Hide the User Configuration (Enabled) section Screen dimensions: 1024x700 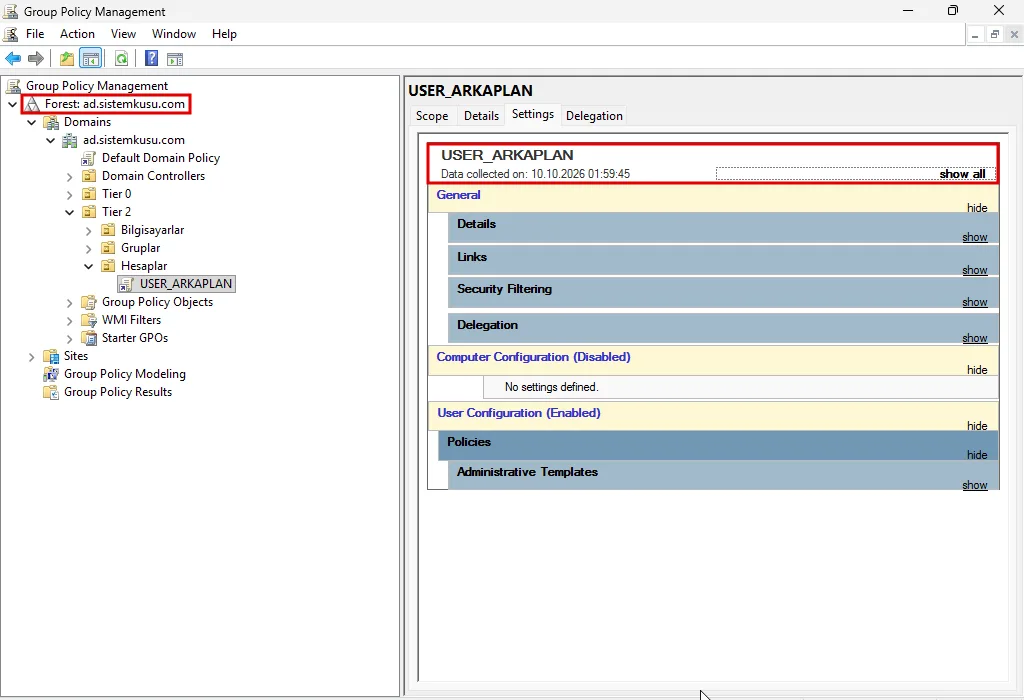(x=977, y=426)
